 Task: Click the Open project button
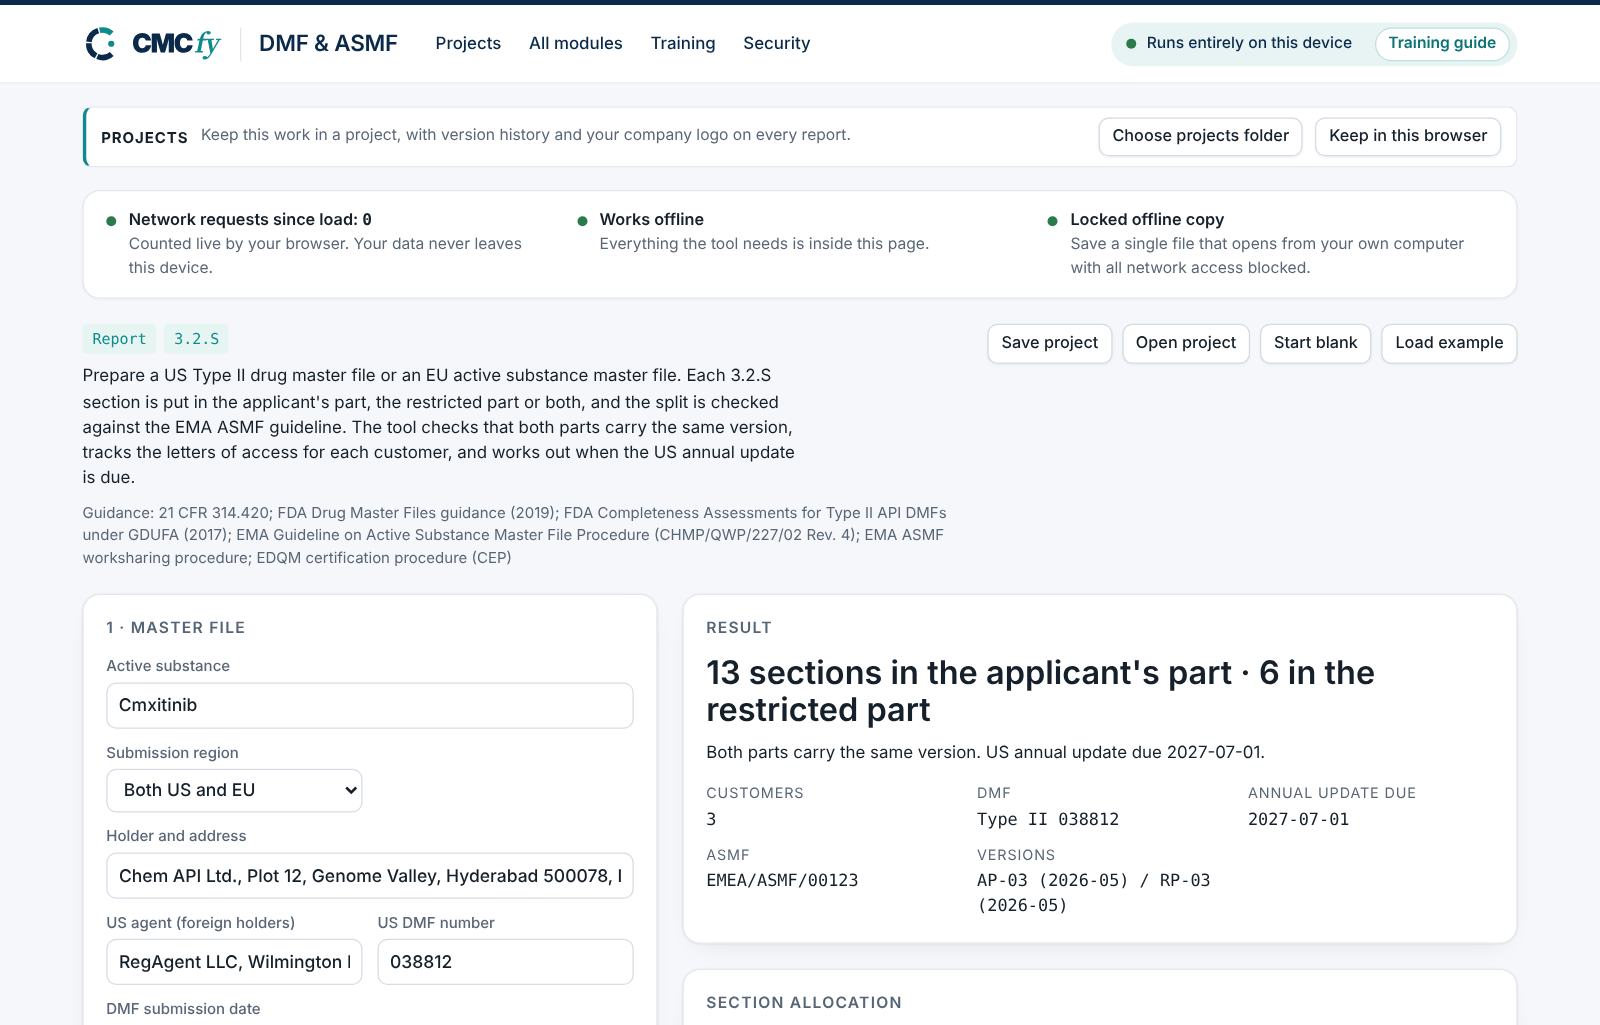click(x=1186, y=343)
